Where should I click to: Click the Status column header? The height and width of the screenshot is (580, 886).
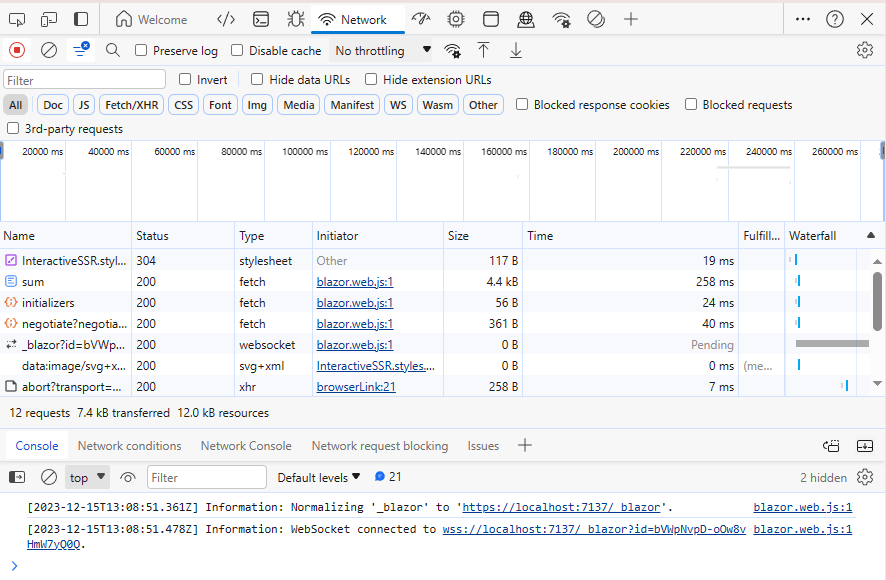coord(183,236)
